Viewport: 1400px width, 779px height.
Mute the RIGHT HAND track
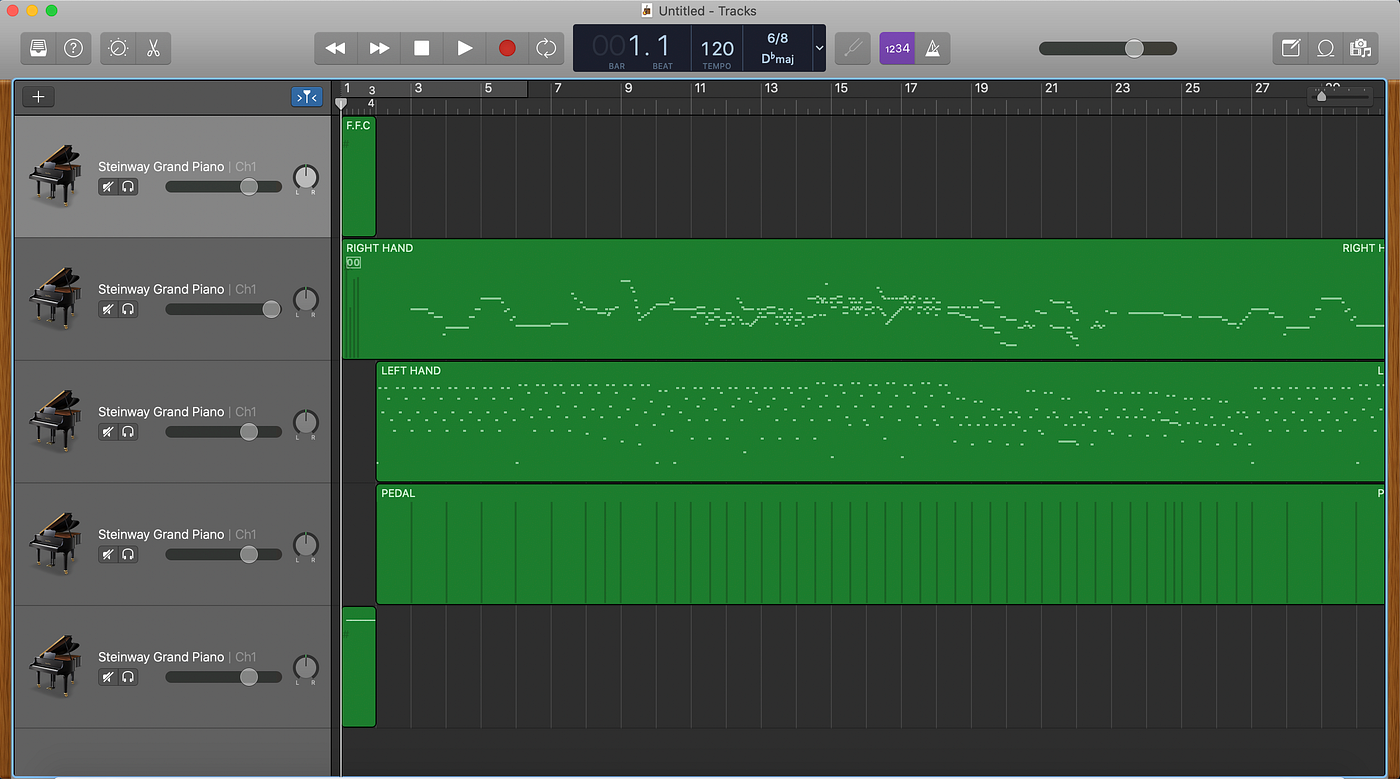pos(108,309)
